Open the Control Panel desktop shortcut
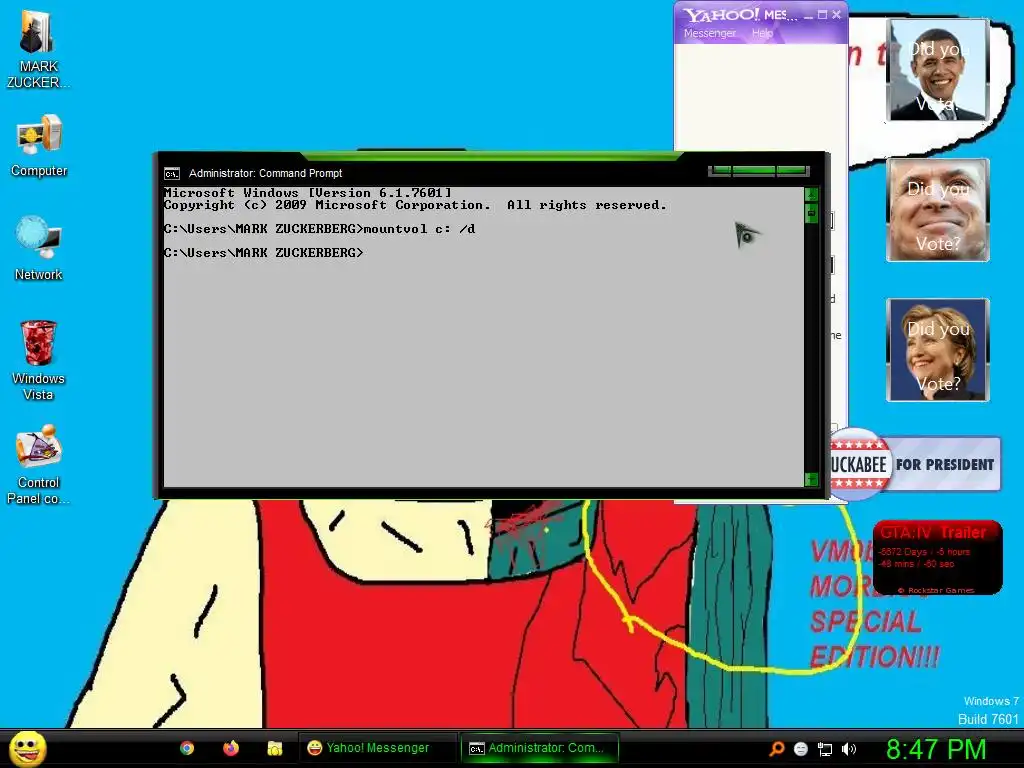The image size is (1024, 768). [x=39, y=464]
